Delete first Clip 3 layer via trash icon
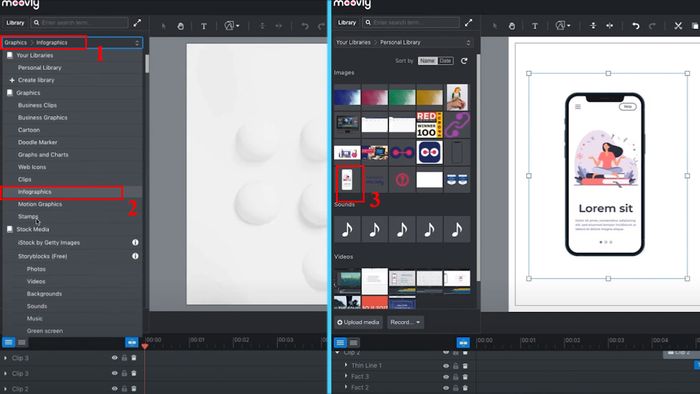This screenshot has height=394, width=700. click(x=133, y=358)
